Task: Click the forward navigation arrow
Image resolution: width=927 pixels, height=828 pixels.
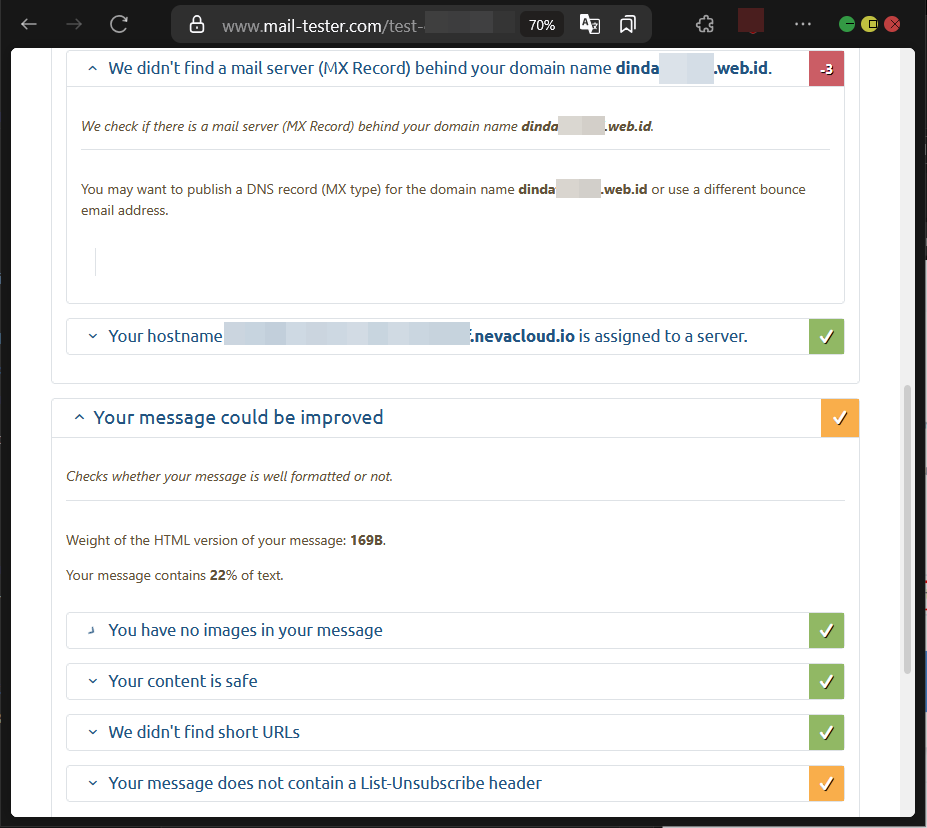Action: click(74, 24)
